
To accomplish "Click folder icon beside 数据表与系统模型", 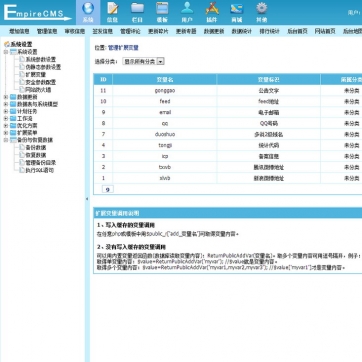I will click(x=13, y=104).
